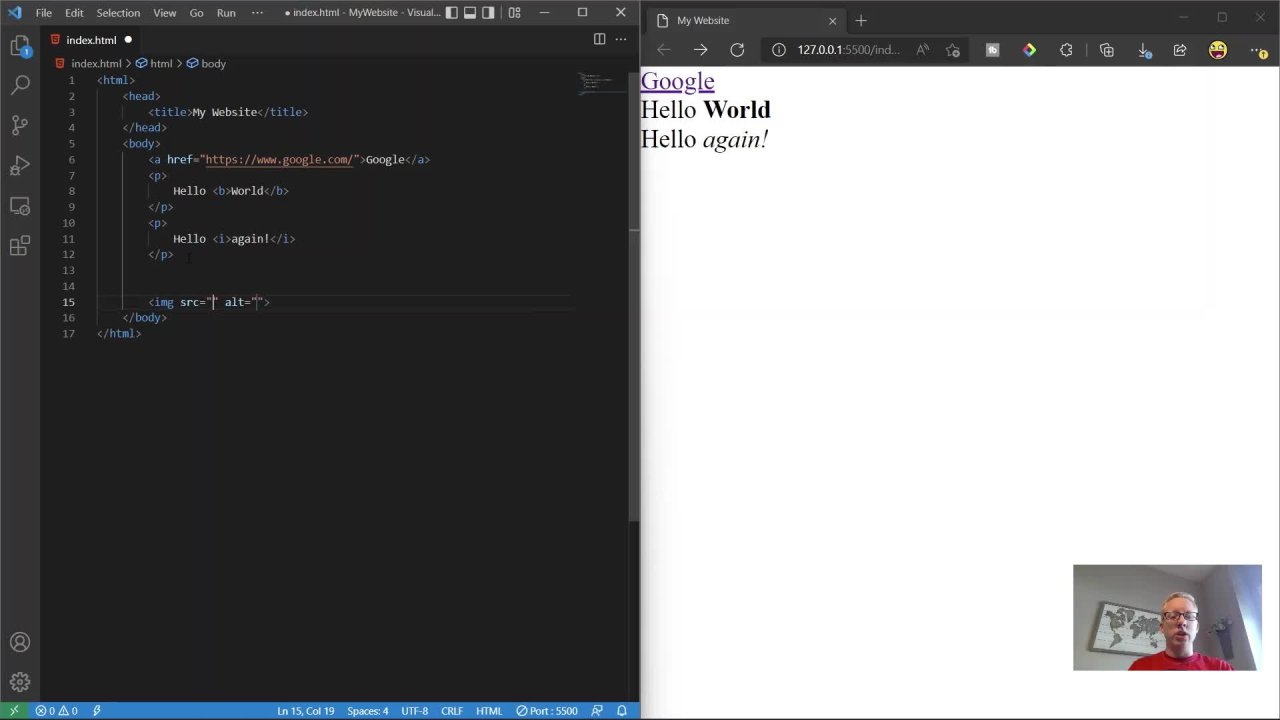Click the Split Editor icon
This screenshot has height=720, width=1280.
coord(599,39)
